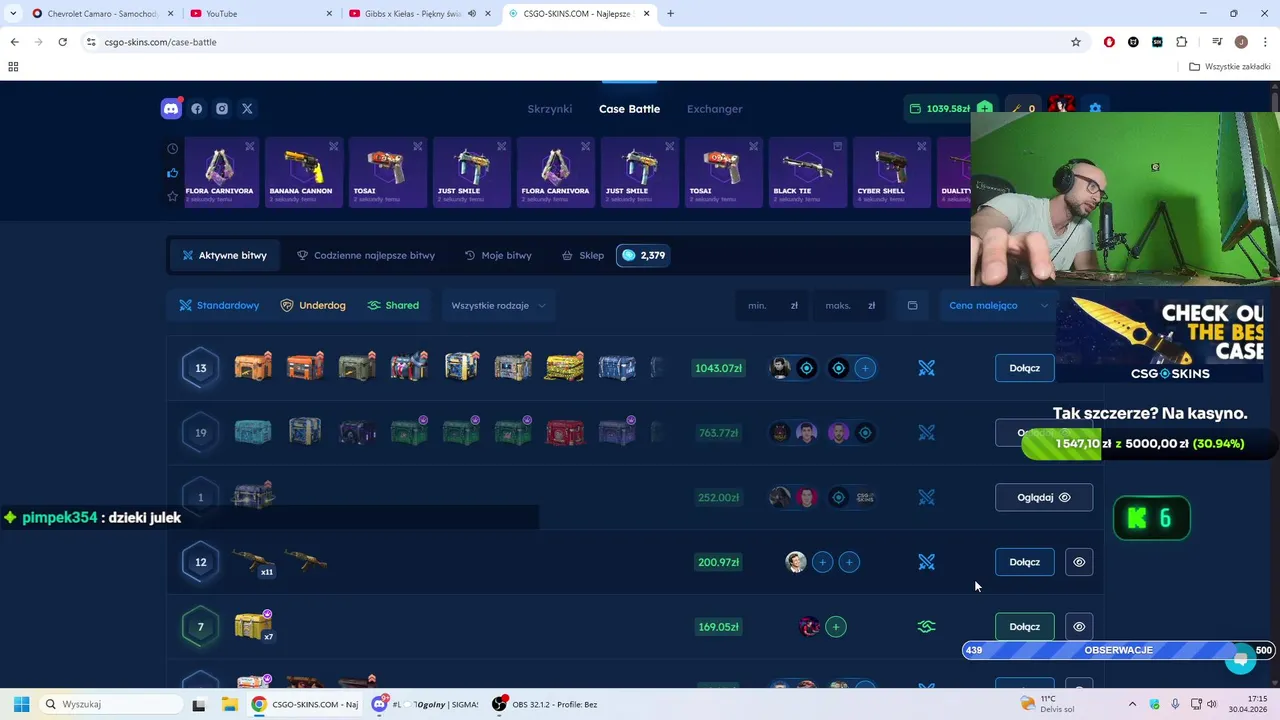Click the min. price input field
The width and height of the screenshot is (1280, 720).
coord(773,305)
